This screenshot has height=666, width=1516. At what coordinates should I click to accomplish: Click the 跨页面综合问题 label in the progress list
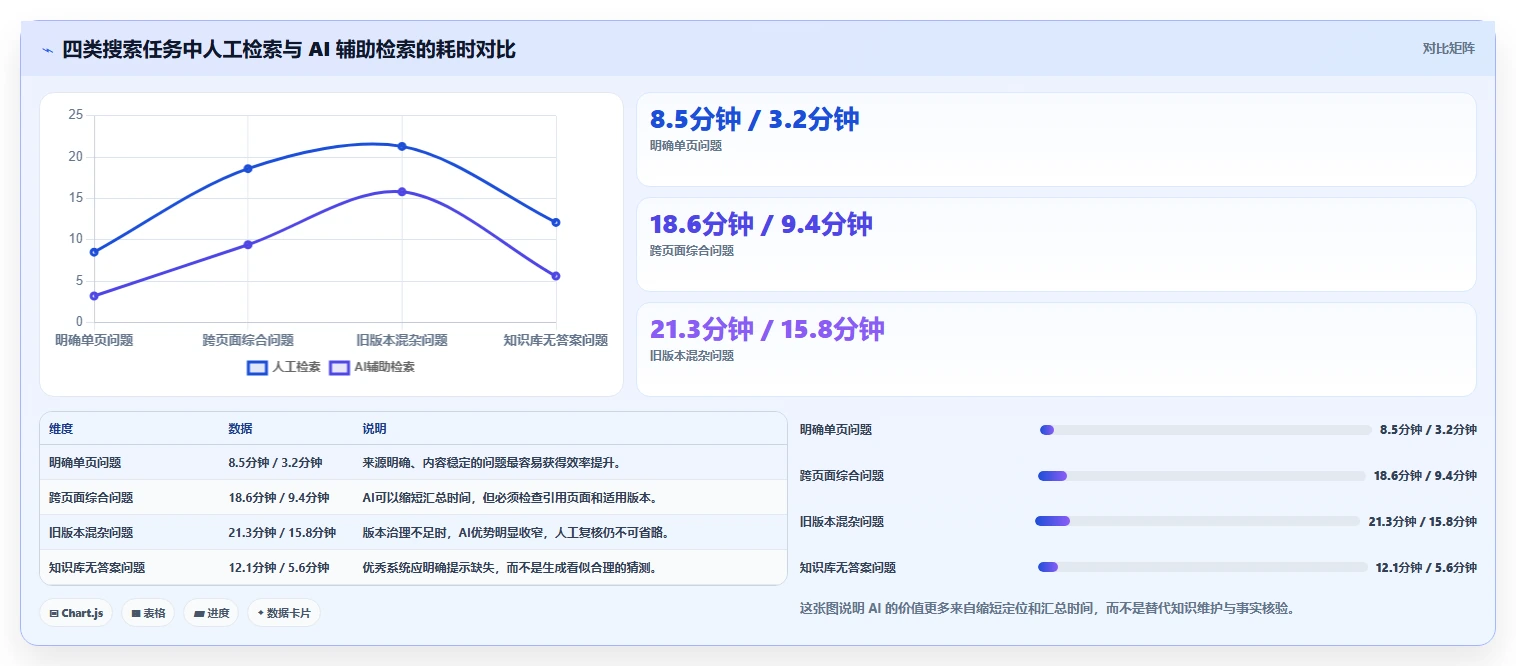tap(842, 476)
